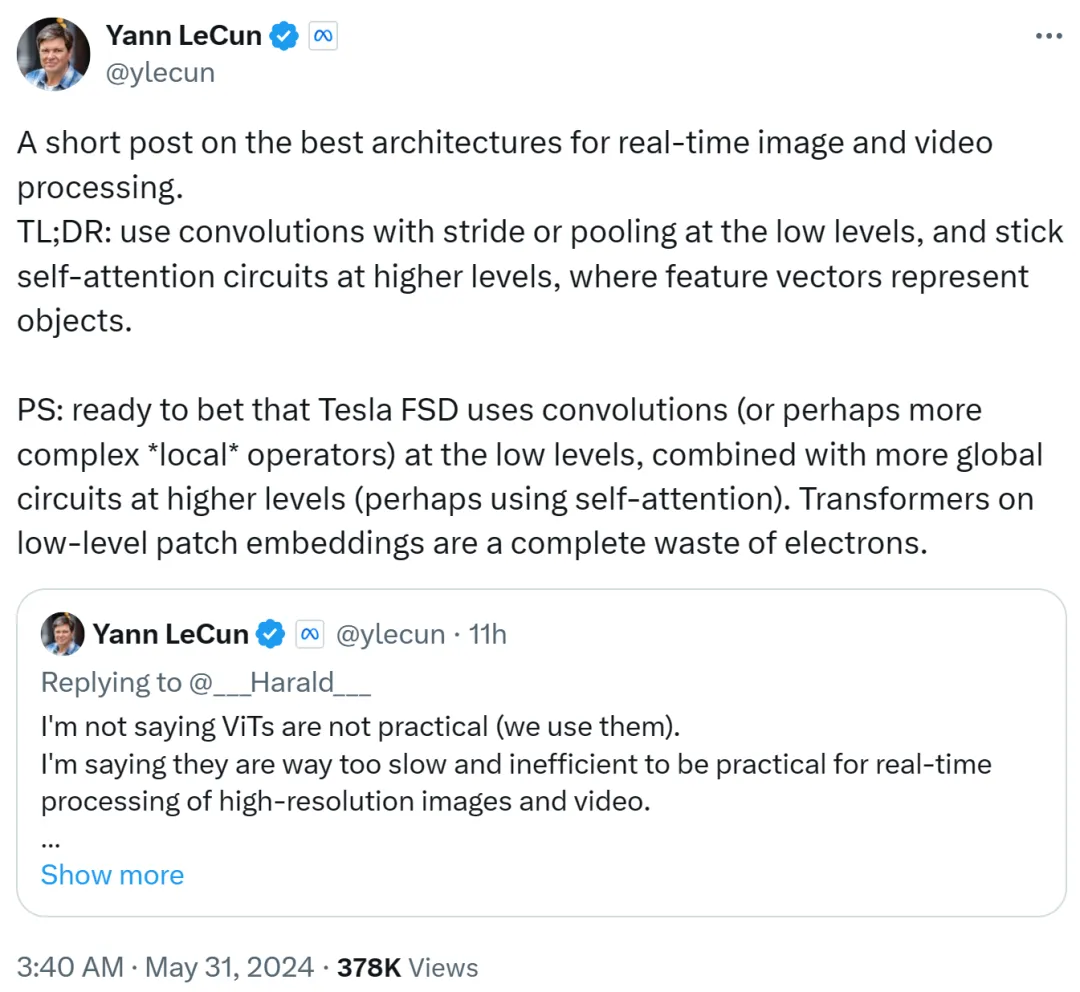The image size is (1080, 992).
Task: Click the affiliation badge in the quoted tweet
Action: (x=310, y=634)
